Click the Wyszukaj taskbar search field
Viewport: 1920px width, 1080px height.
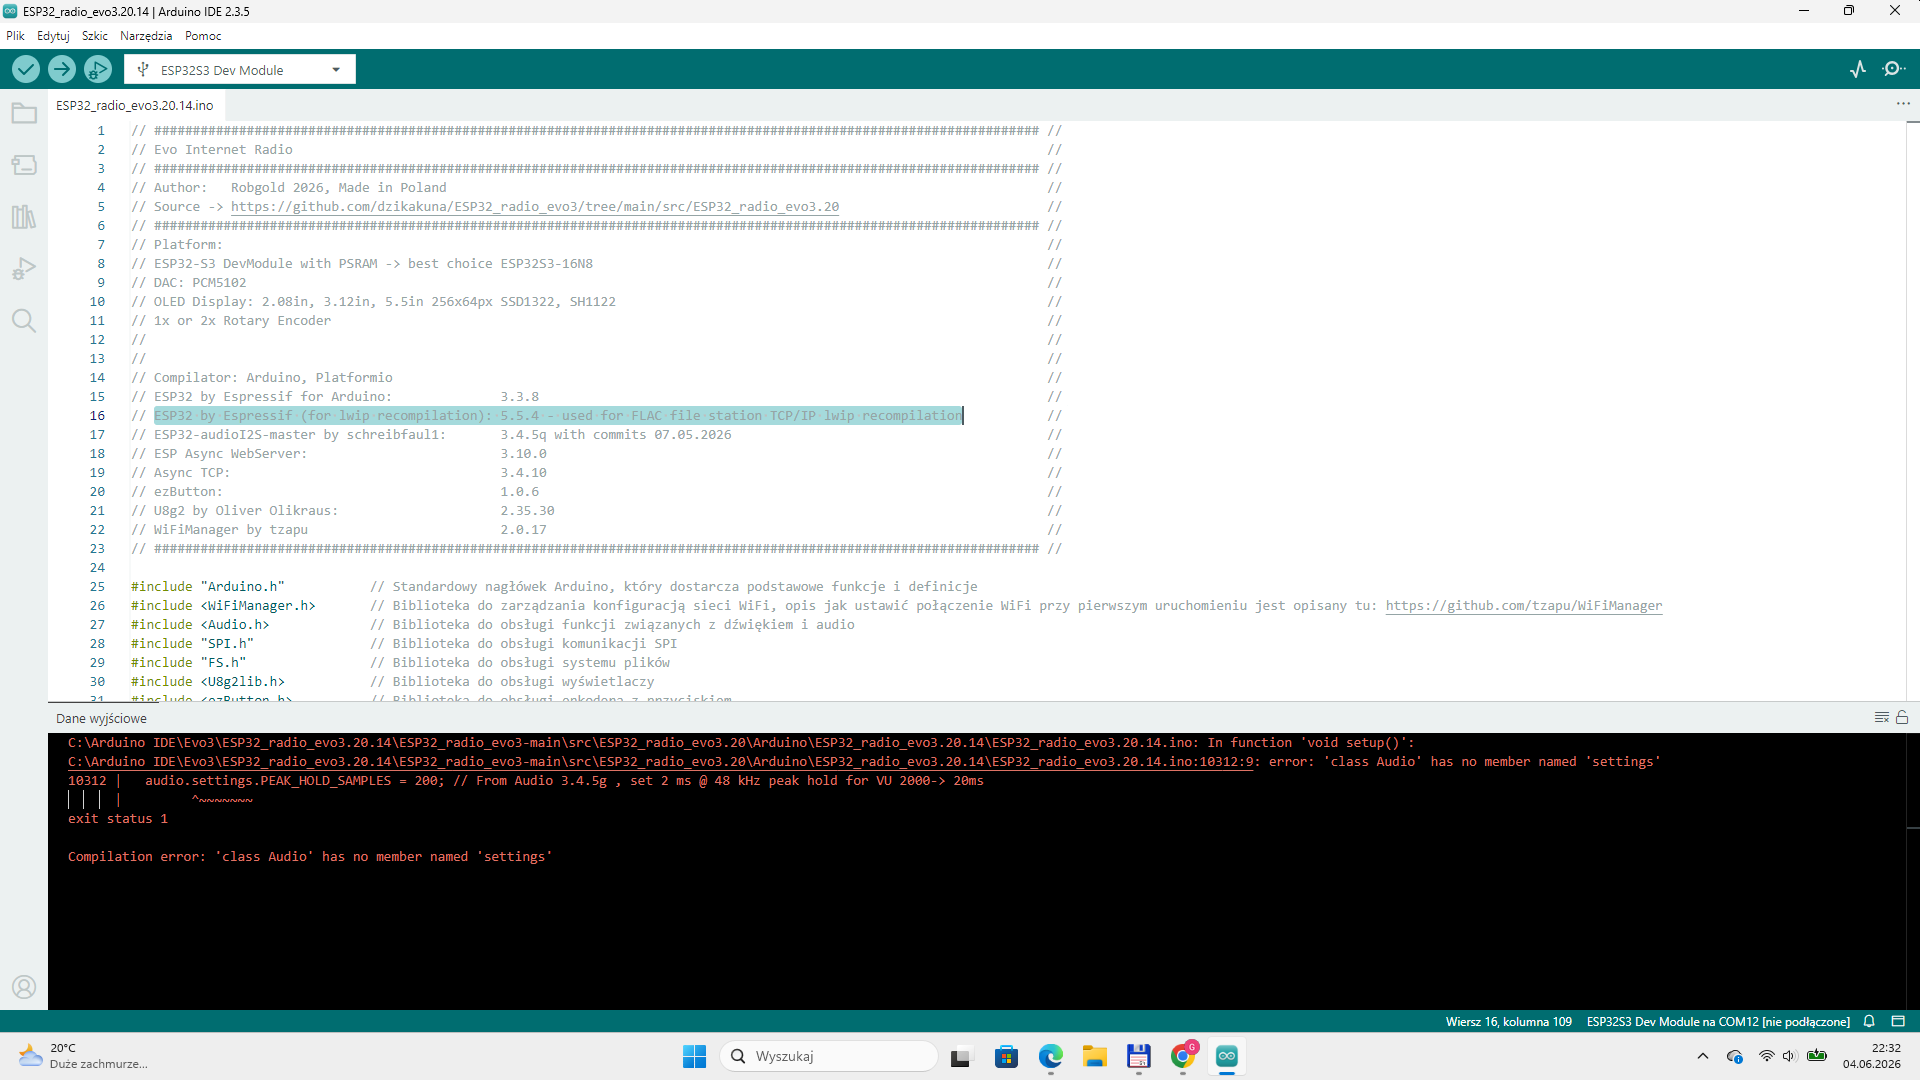pyautogui.click(x=829, y=1056)
